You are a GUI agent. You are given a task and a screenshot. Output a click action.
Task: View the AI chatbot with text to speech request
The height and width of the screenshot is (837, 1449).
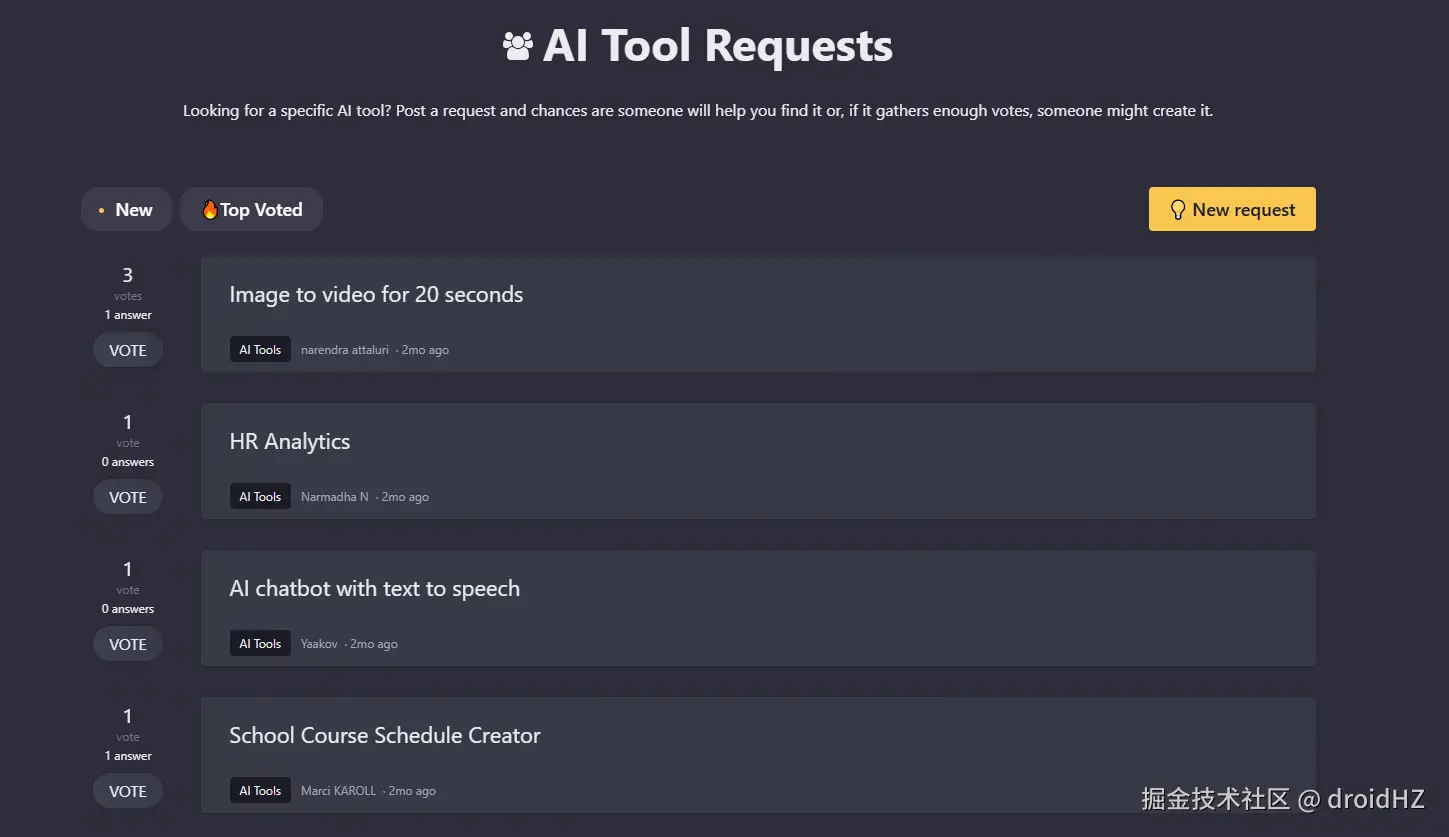click(x=374, y=589)
